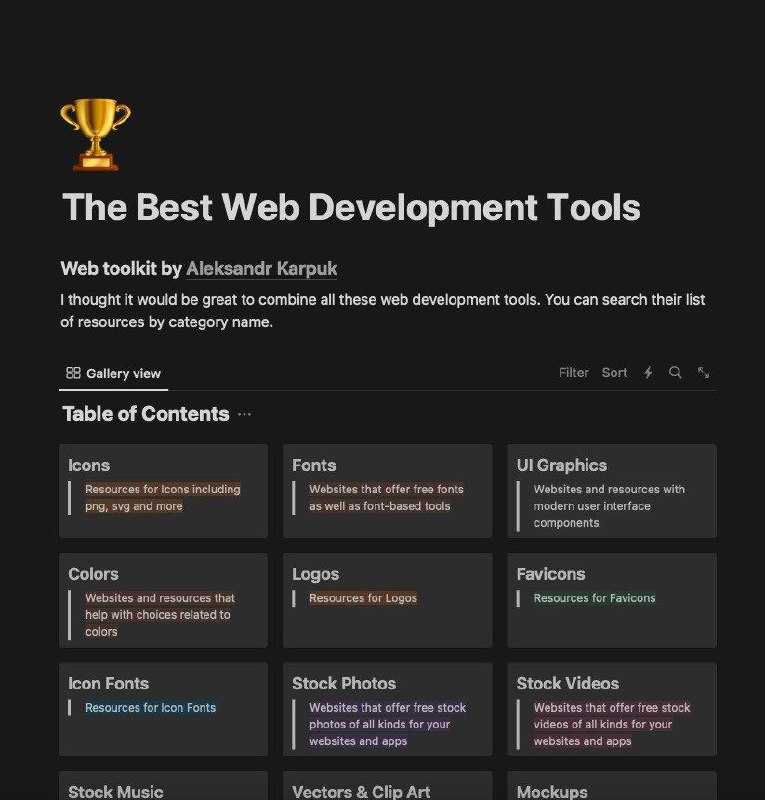Open the Stock Photos card
The width and height of the screenshot is (765, 800).
point(388,709)
